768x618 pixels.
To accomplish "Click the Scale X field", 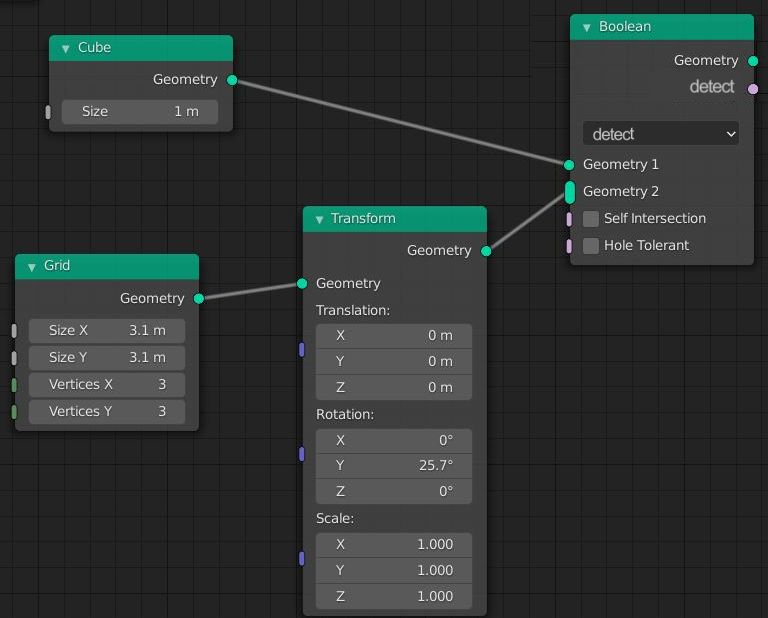I will (394, 545).
